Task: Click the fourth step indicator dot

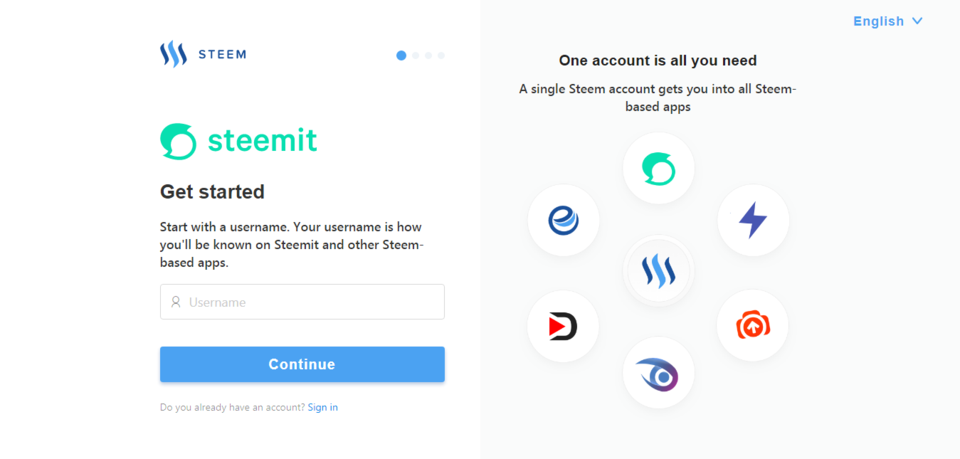Action: click(x=441, y=55)
